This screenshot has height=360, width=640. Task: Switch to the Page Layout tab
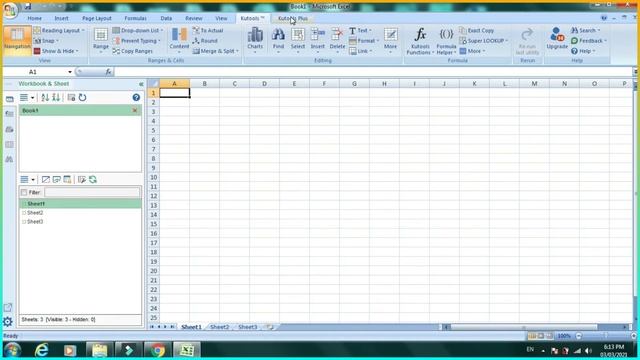(97, 18)
